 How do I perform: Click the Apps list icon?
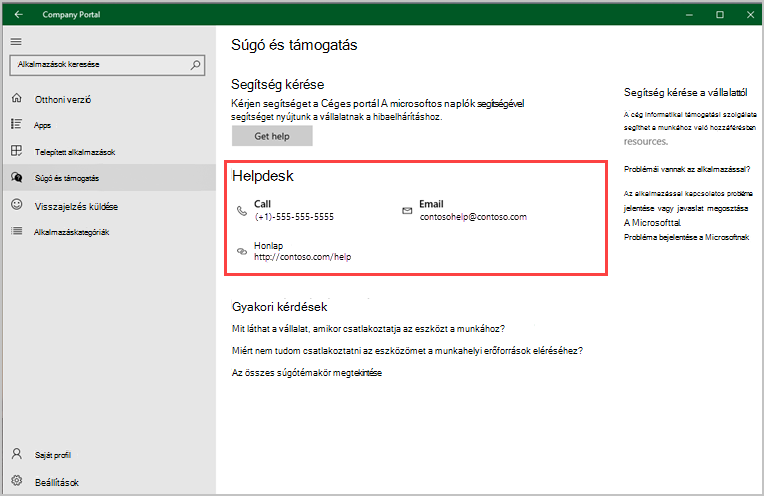click(17, 124)
